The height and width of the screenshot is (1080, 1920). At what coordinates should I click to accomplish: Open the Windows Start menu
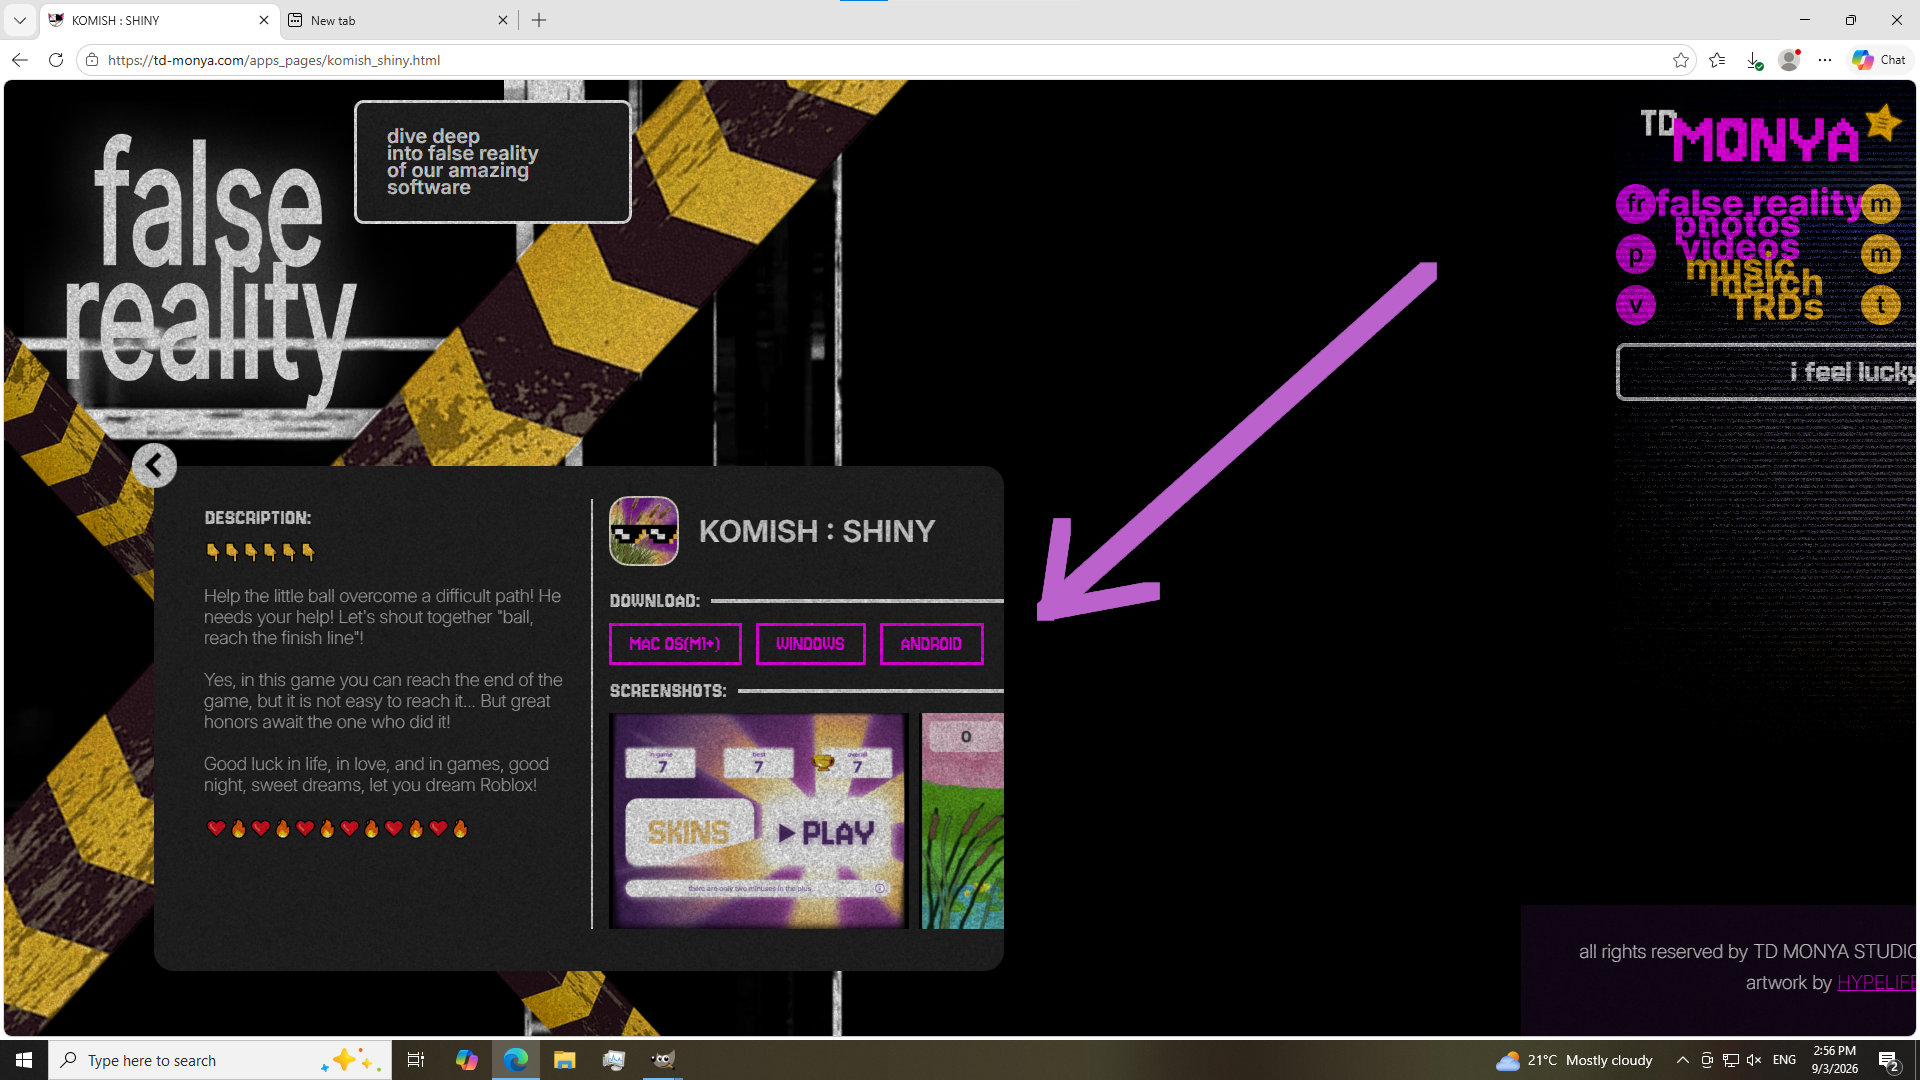[24, 1060]
